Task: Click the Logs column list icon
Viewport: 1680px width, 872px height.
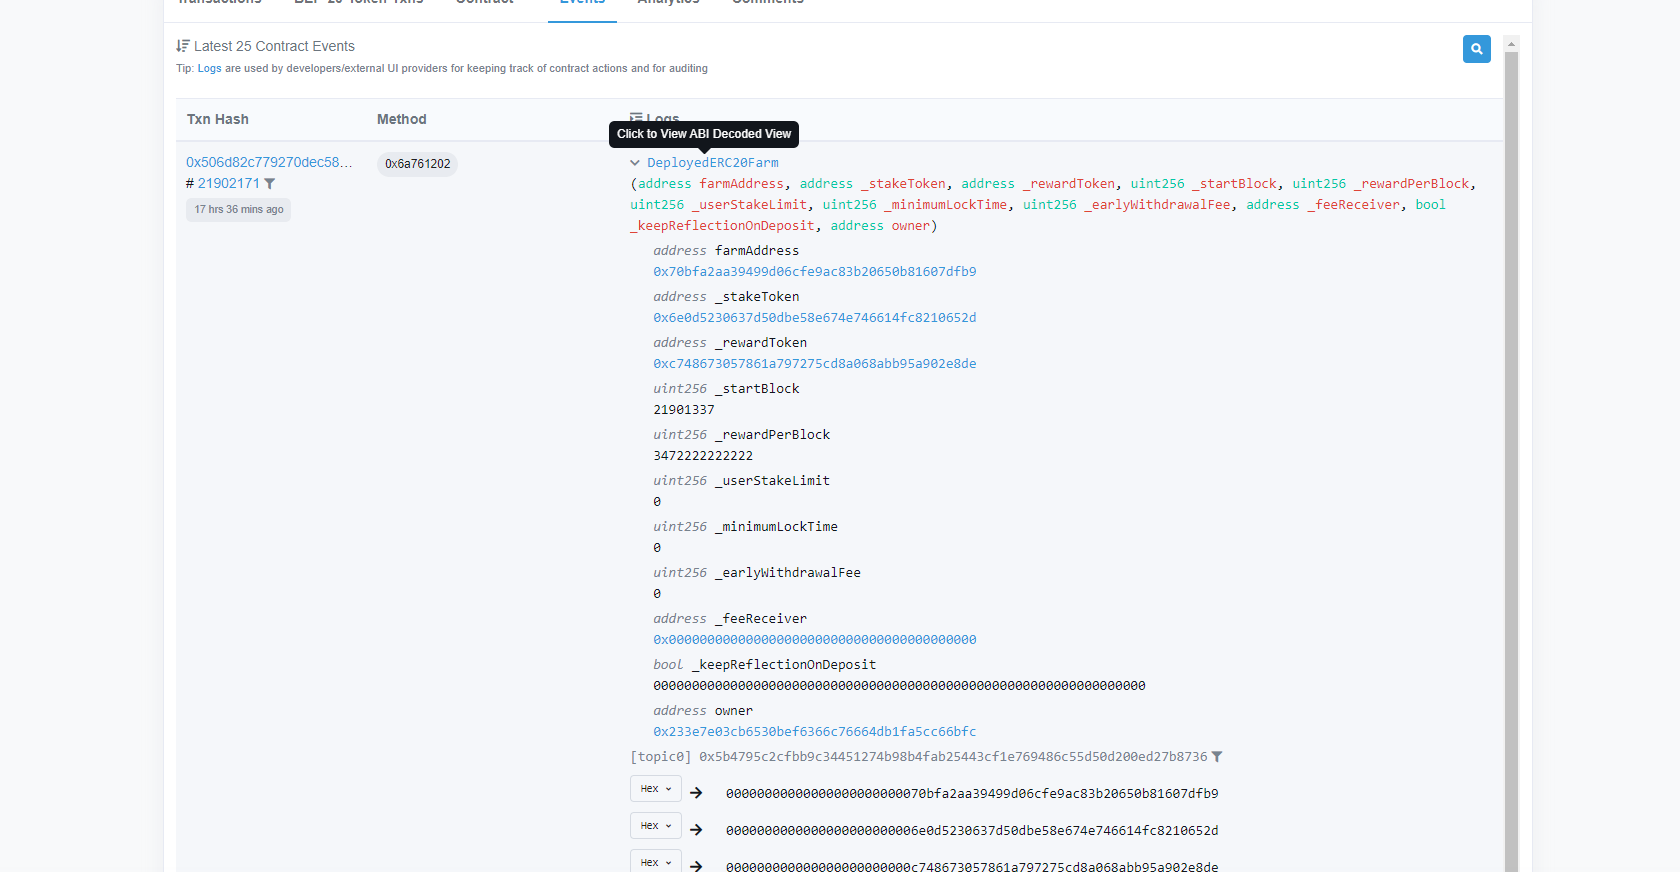Action: 636,118
